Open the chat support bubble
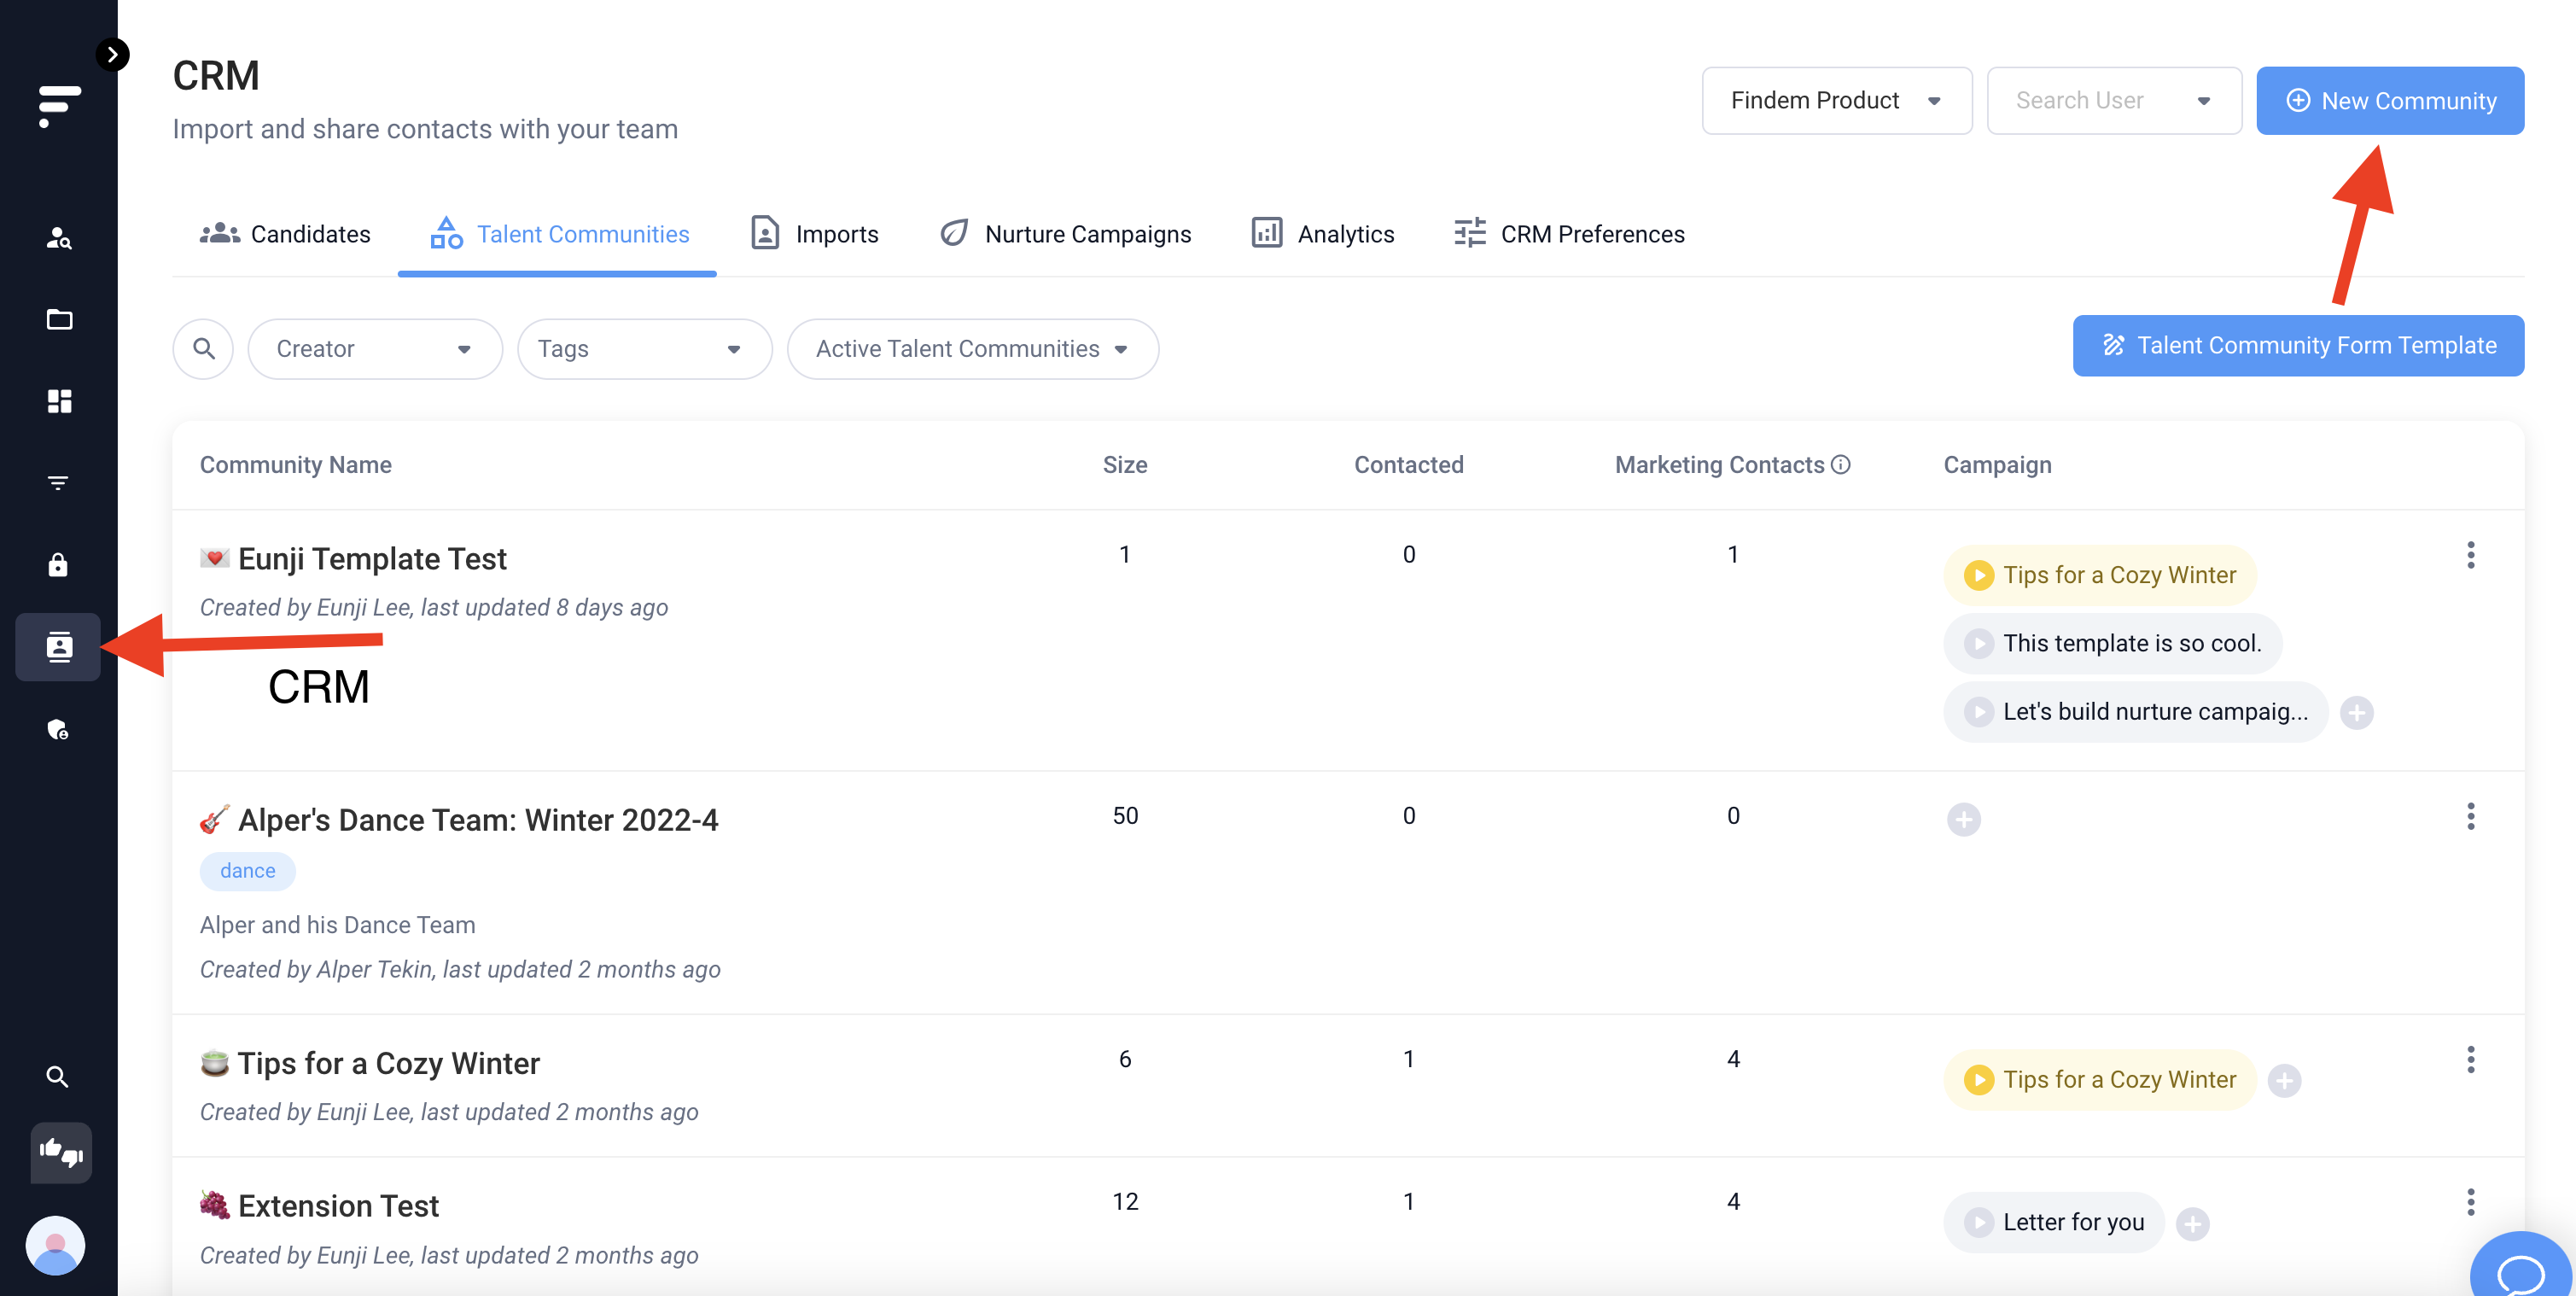This screenshot has width=2576, height=1296. click(x=2522, y=1267)
